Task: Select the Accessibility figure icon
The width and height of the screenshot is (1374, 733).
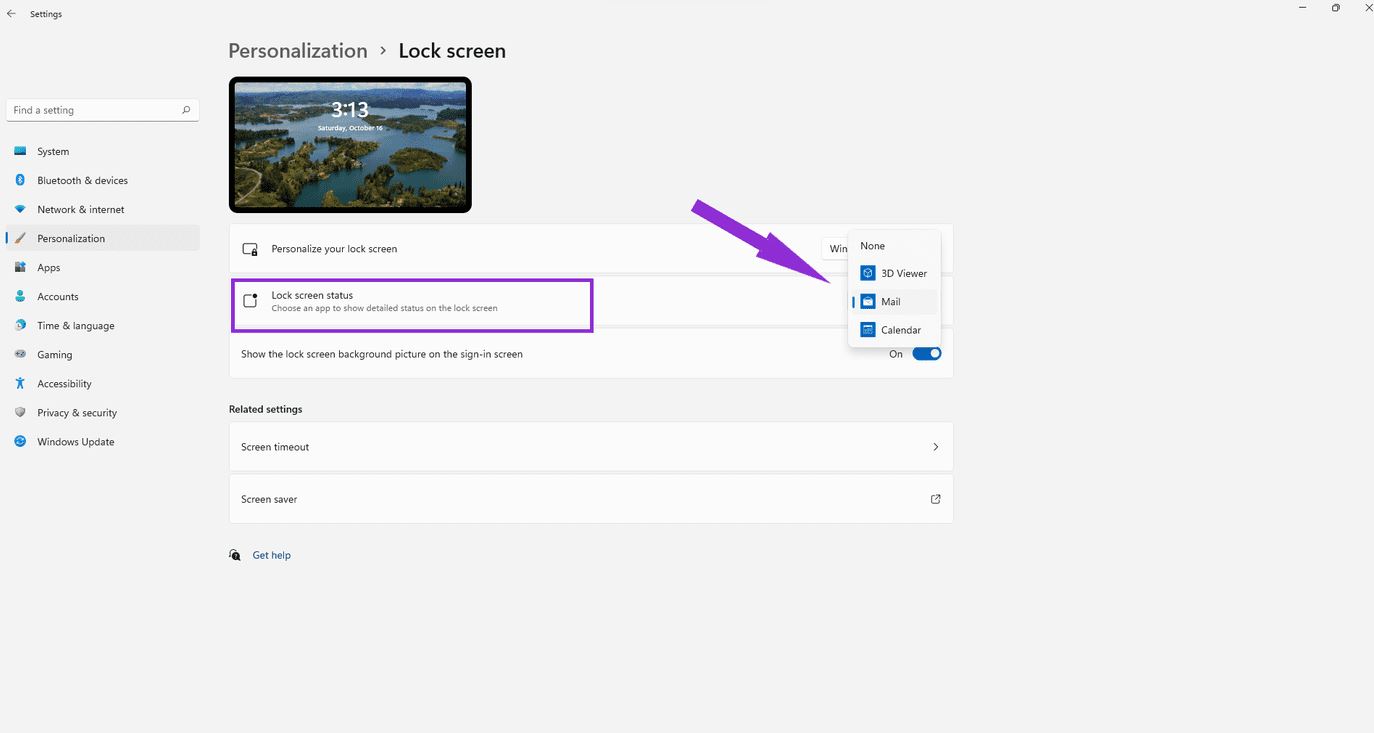Action: 20,384
